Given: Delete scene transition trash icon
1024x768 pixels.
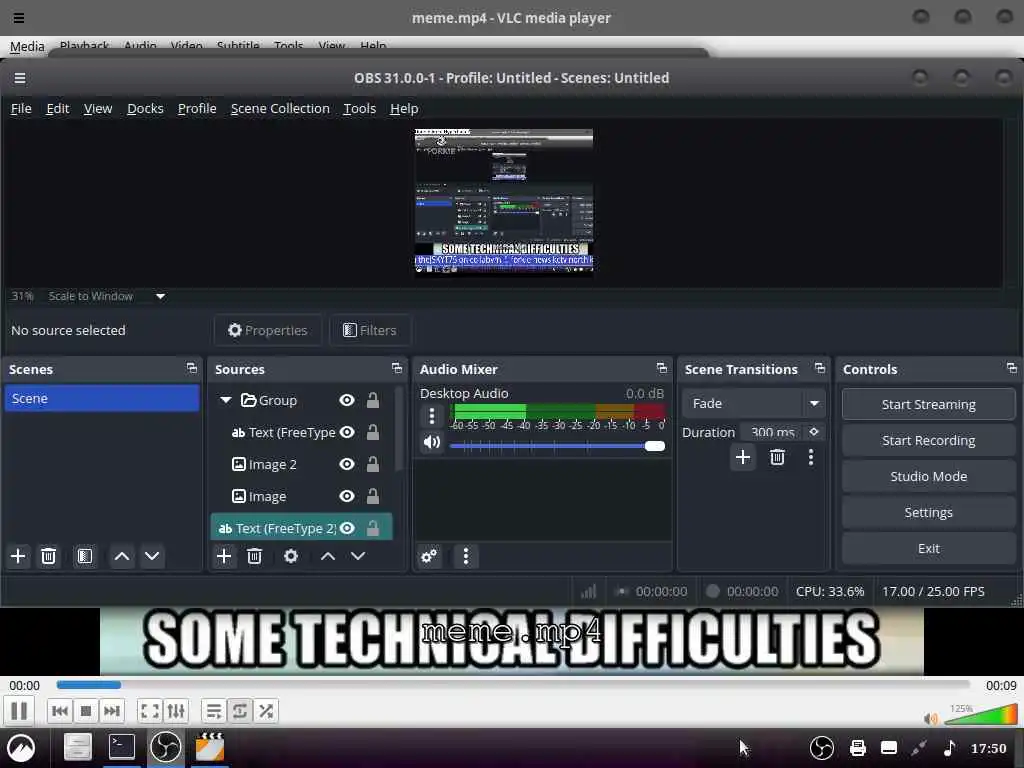Looking at the screenshot, I should pos(777,457).
